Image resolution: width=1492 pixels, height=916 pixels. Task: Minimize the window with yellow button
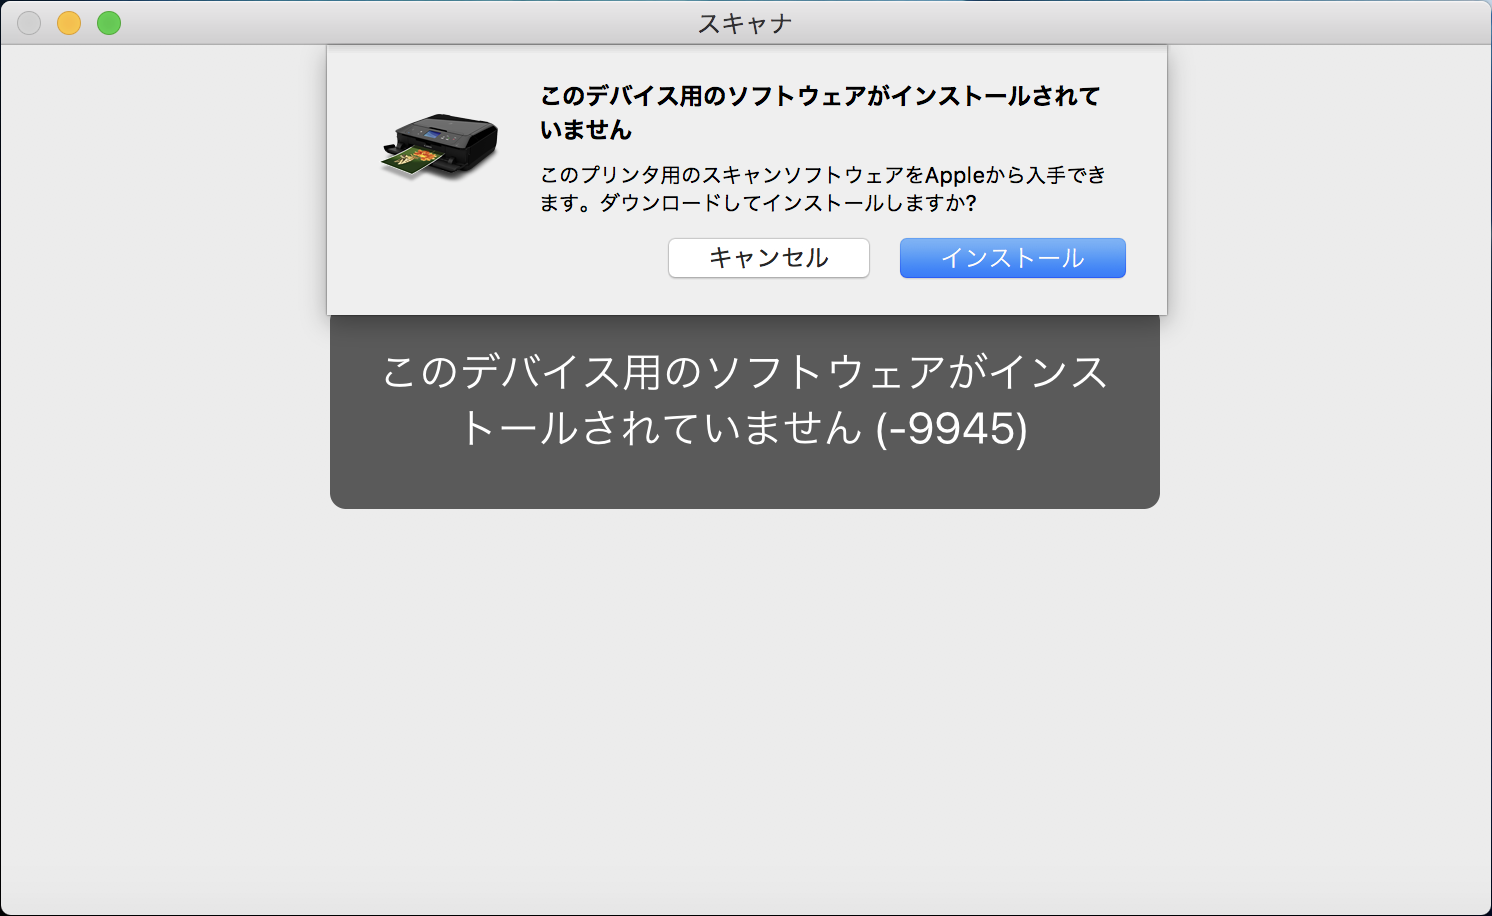click(69, 23)
